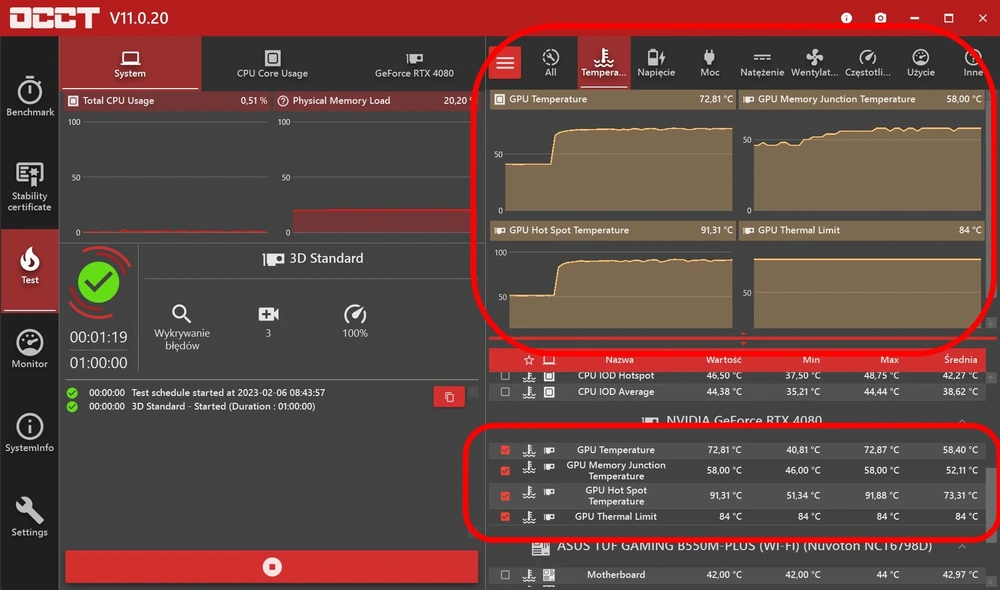Image resolution: width=1000 pixels, height=590 pixels.
Task: Stop the running test
Action: click(272, 566)
